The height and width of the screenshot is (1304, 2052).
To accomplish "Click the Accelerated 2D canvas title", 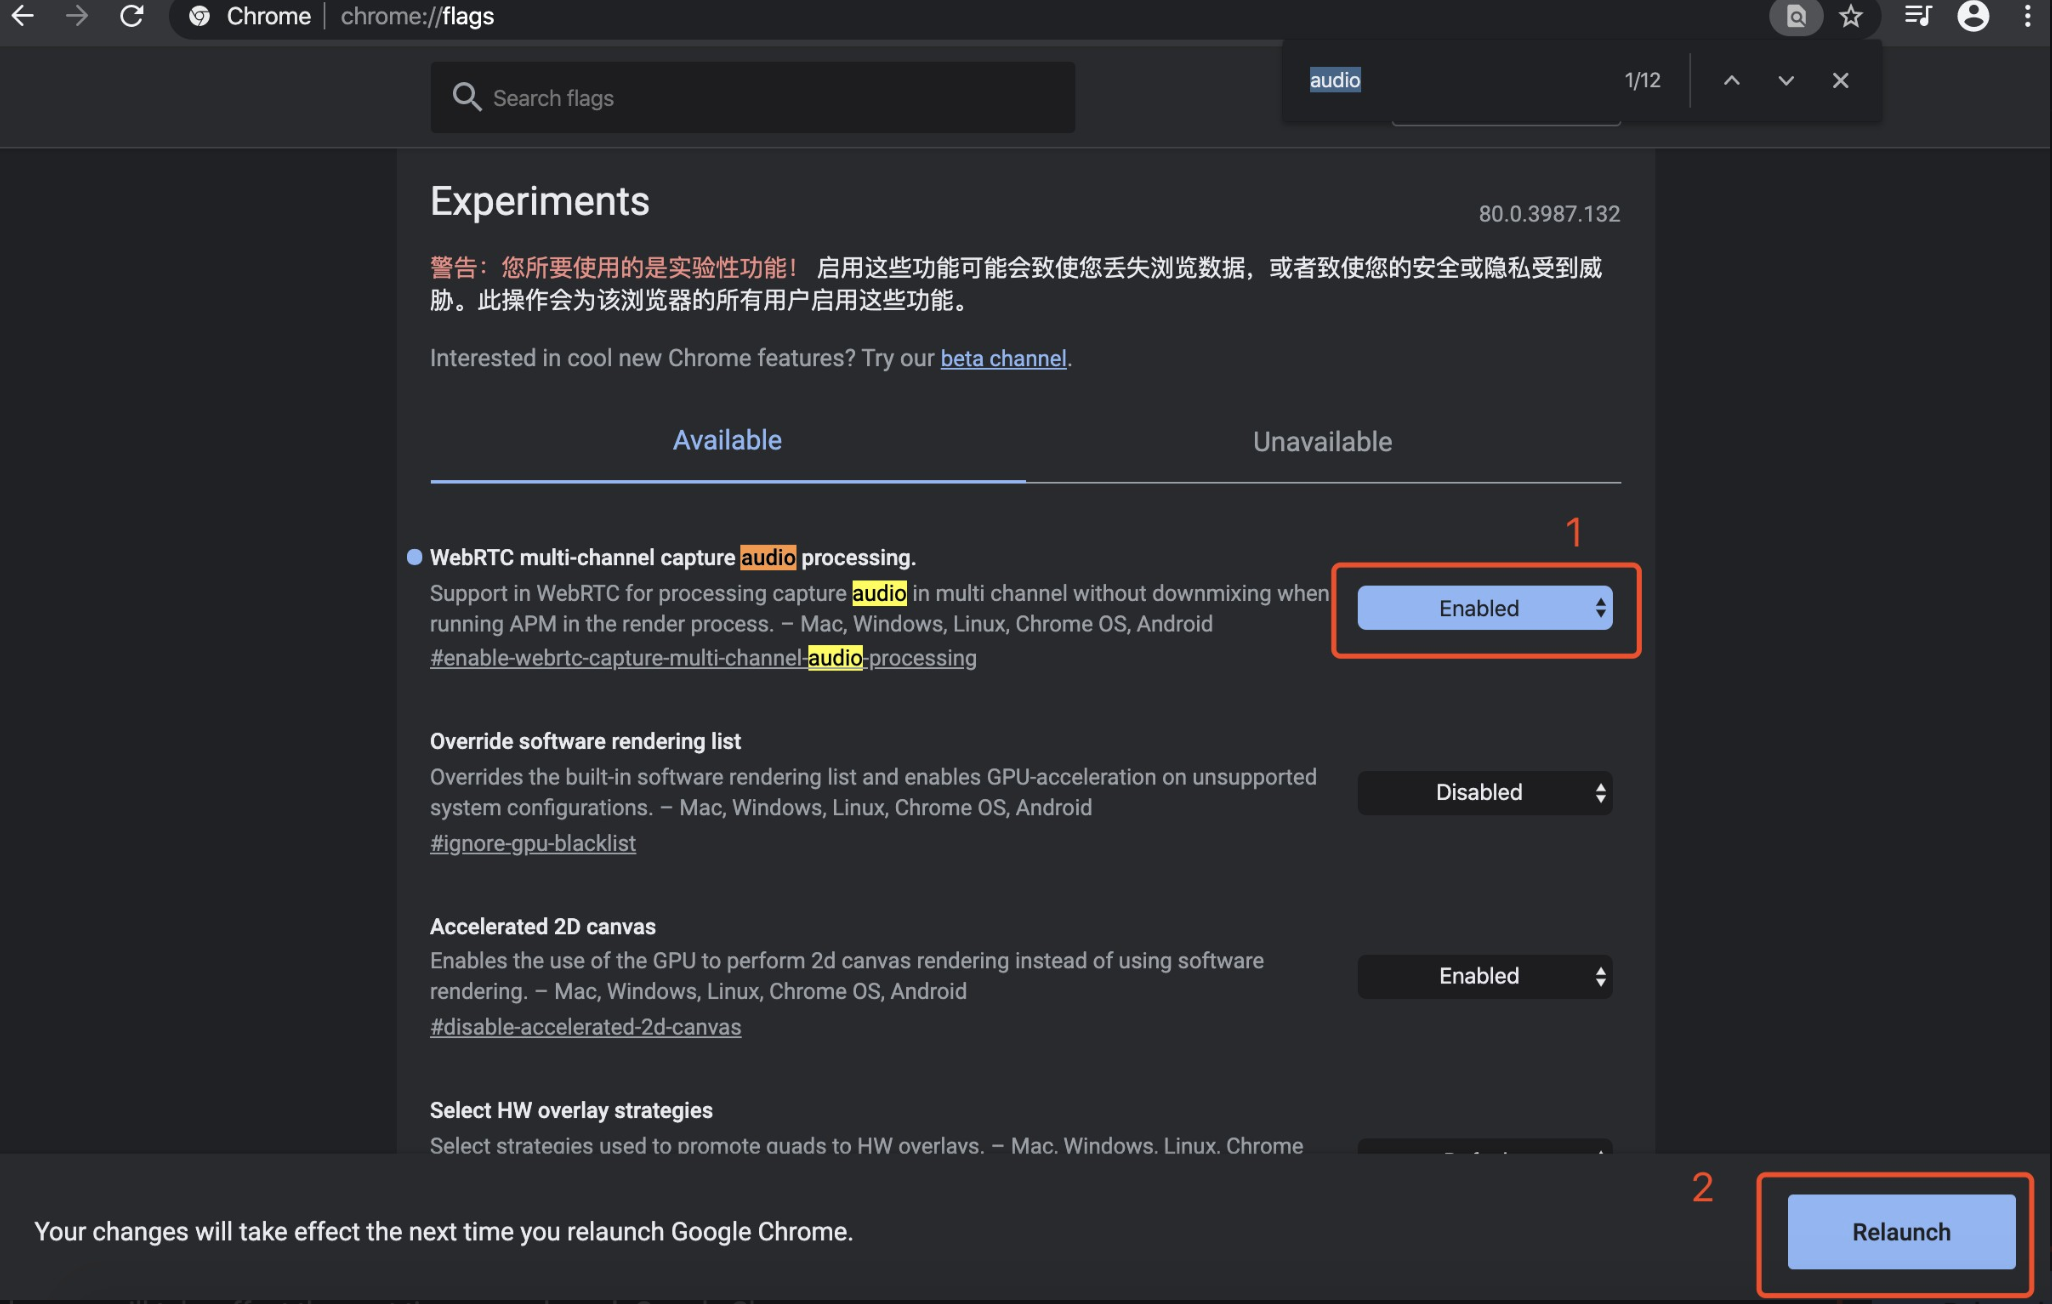I will [543, 926].
